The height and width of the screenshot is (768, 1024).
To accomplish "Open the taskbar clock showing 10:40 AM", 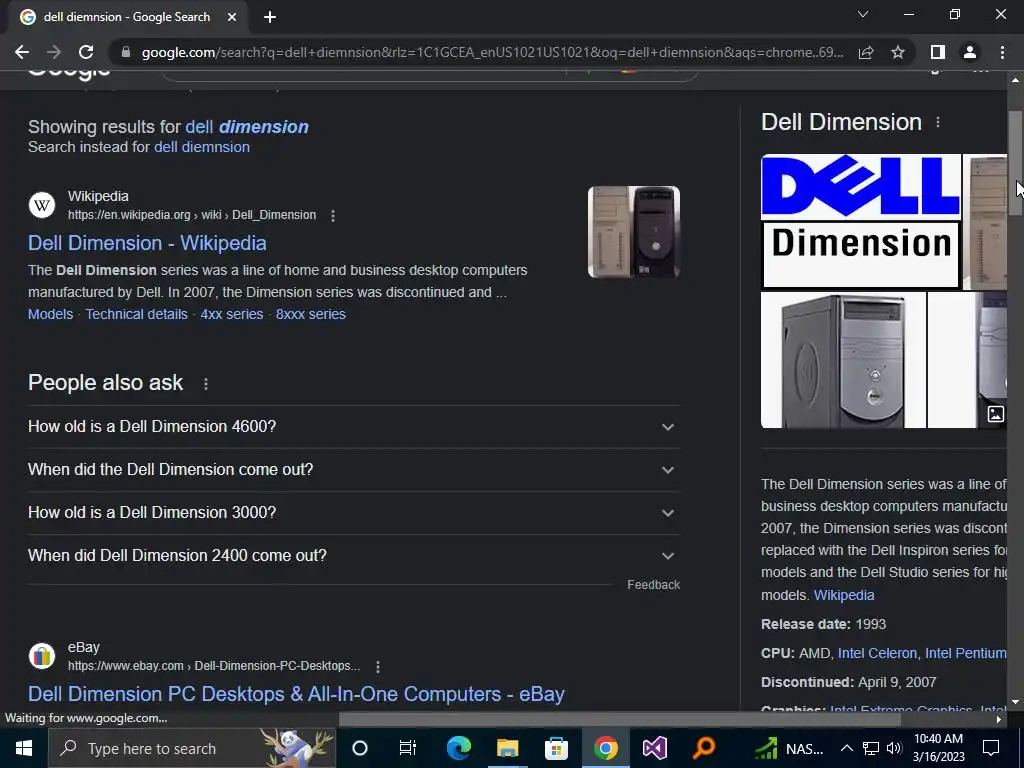I will pyautogui.click(x=938, y=748).
